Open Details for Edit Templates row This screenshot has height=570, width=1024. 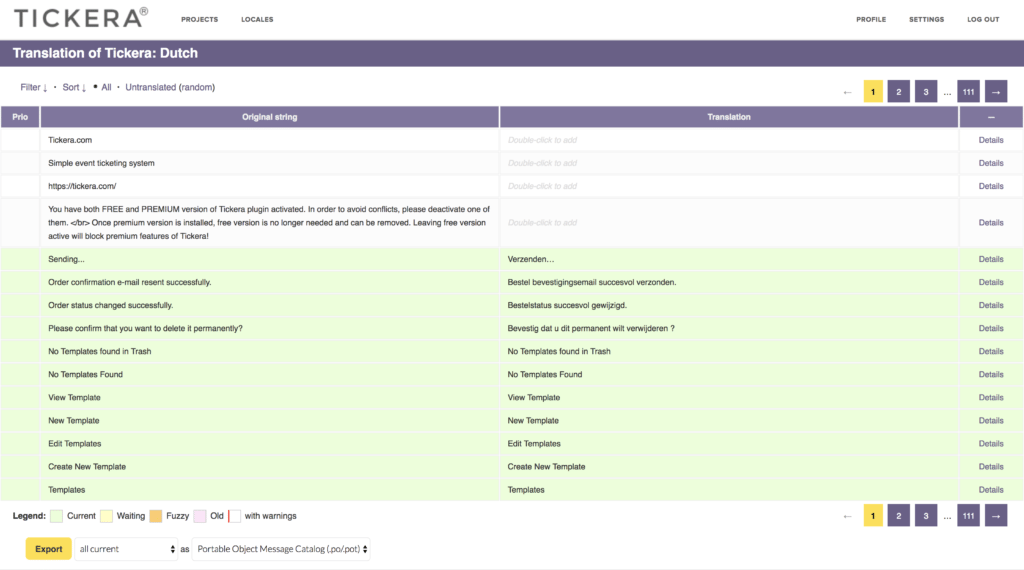991,443
